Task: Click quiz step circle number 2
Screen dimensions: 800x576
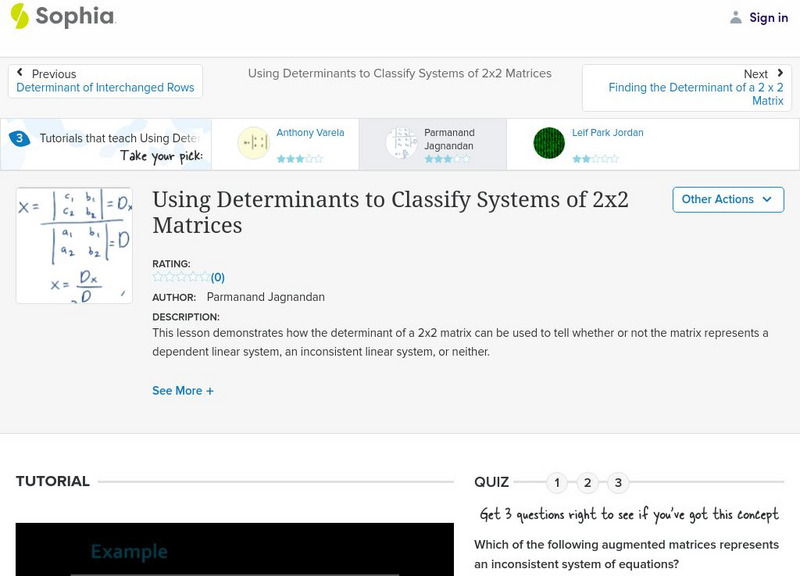Action: 587,481
